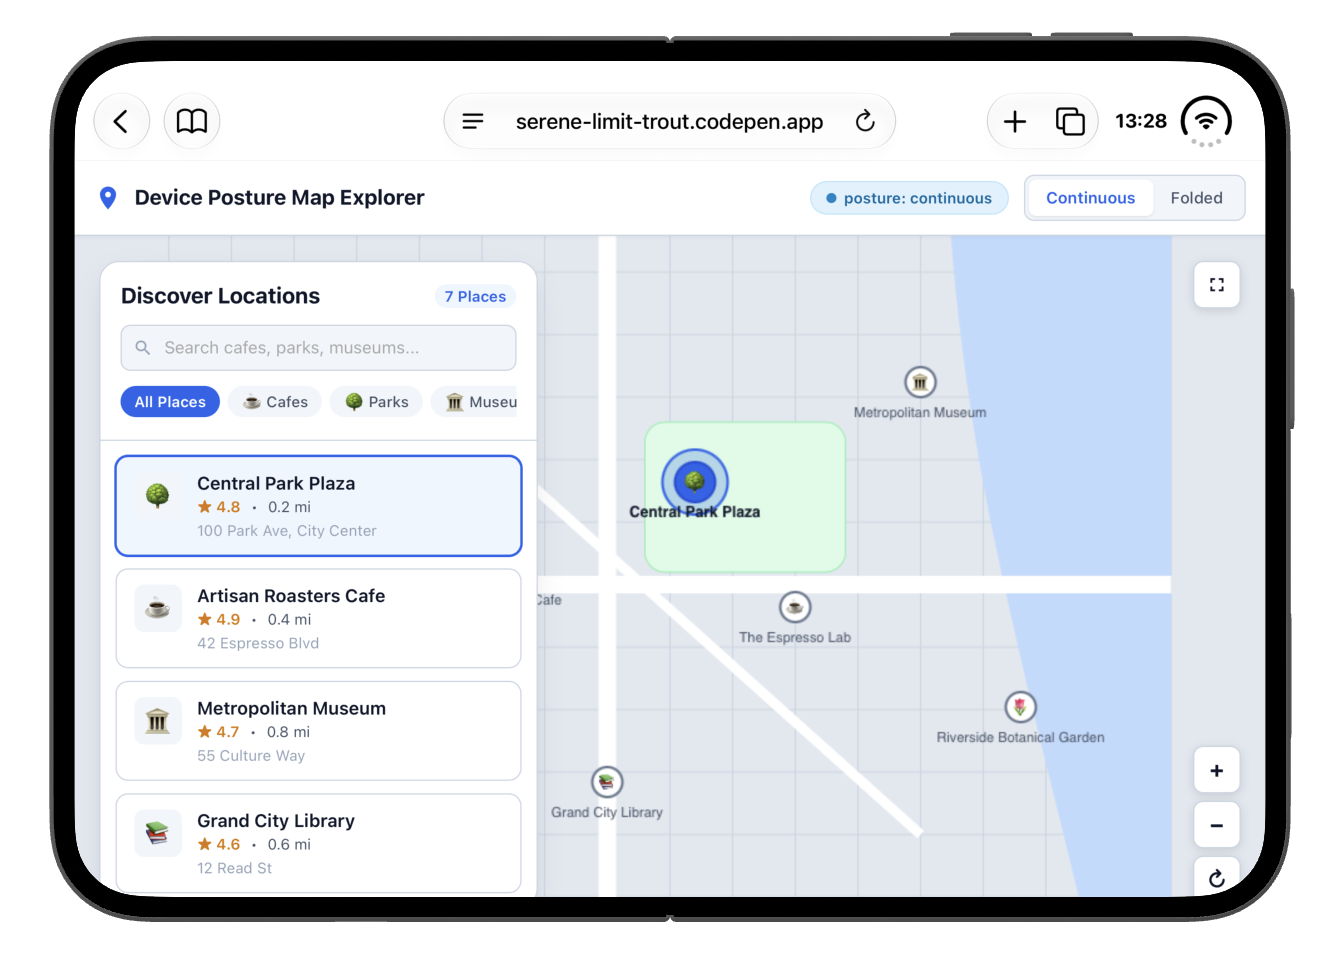The width and height of the screenshot is (1336, 960).
Task: Open Grand City Library list card
Action: pos(318,843)
